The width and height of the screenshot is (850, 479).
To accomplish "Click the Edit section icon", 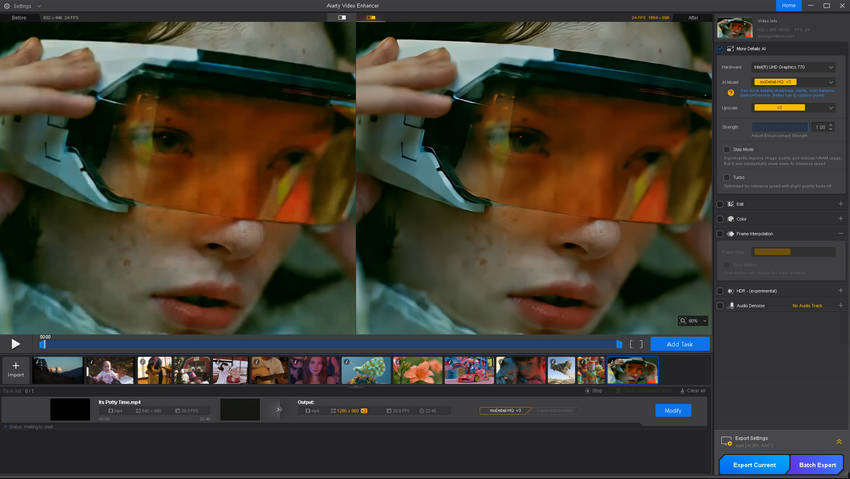I will (730, 204).
